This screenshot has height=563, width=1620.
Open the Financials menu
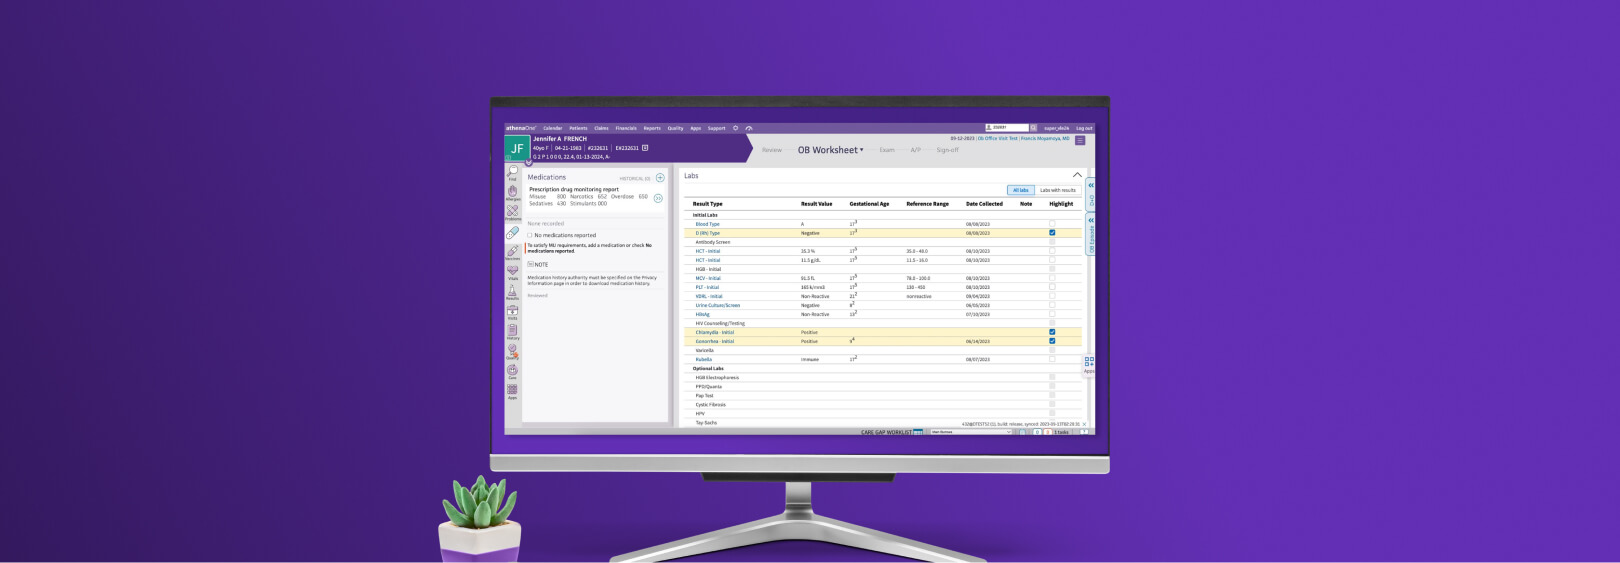click(x=626, y=128)
